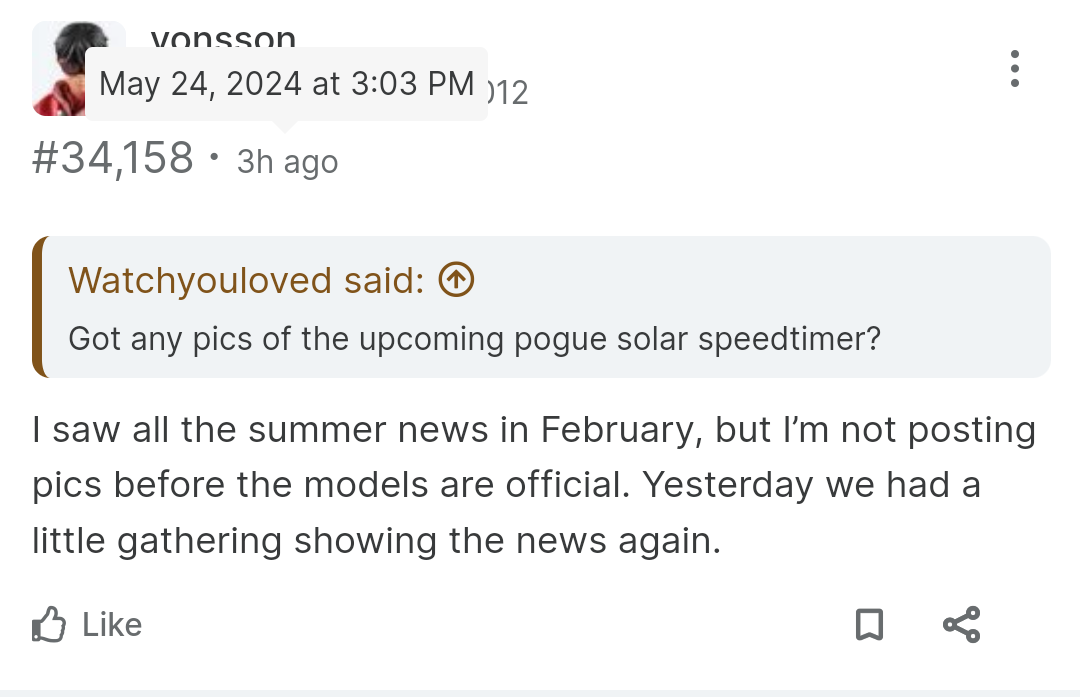Click the "3h ago" timestamp
The width and height of the screenshot is (1080, 697).
point(288,163)
